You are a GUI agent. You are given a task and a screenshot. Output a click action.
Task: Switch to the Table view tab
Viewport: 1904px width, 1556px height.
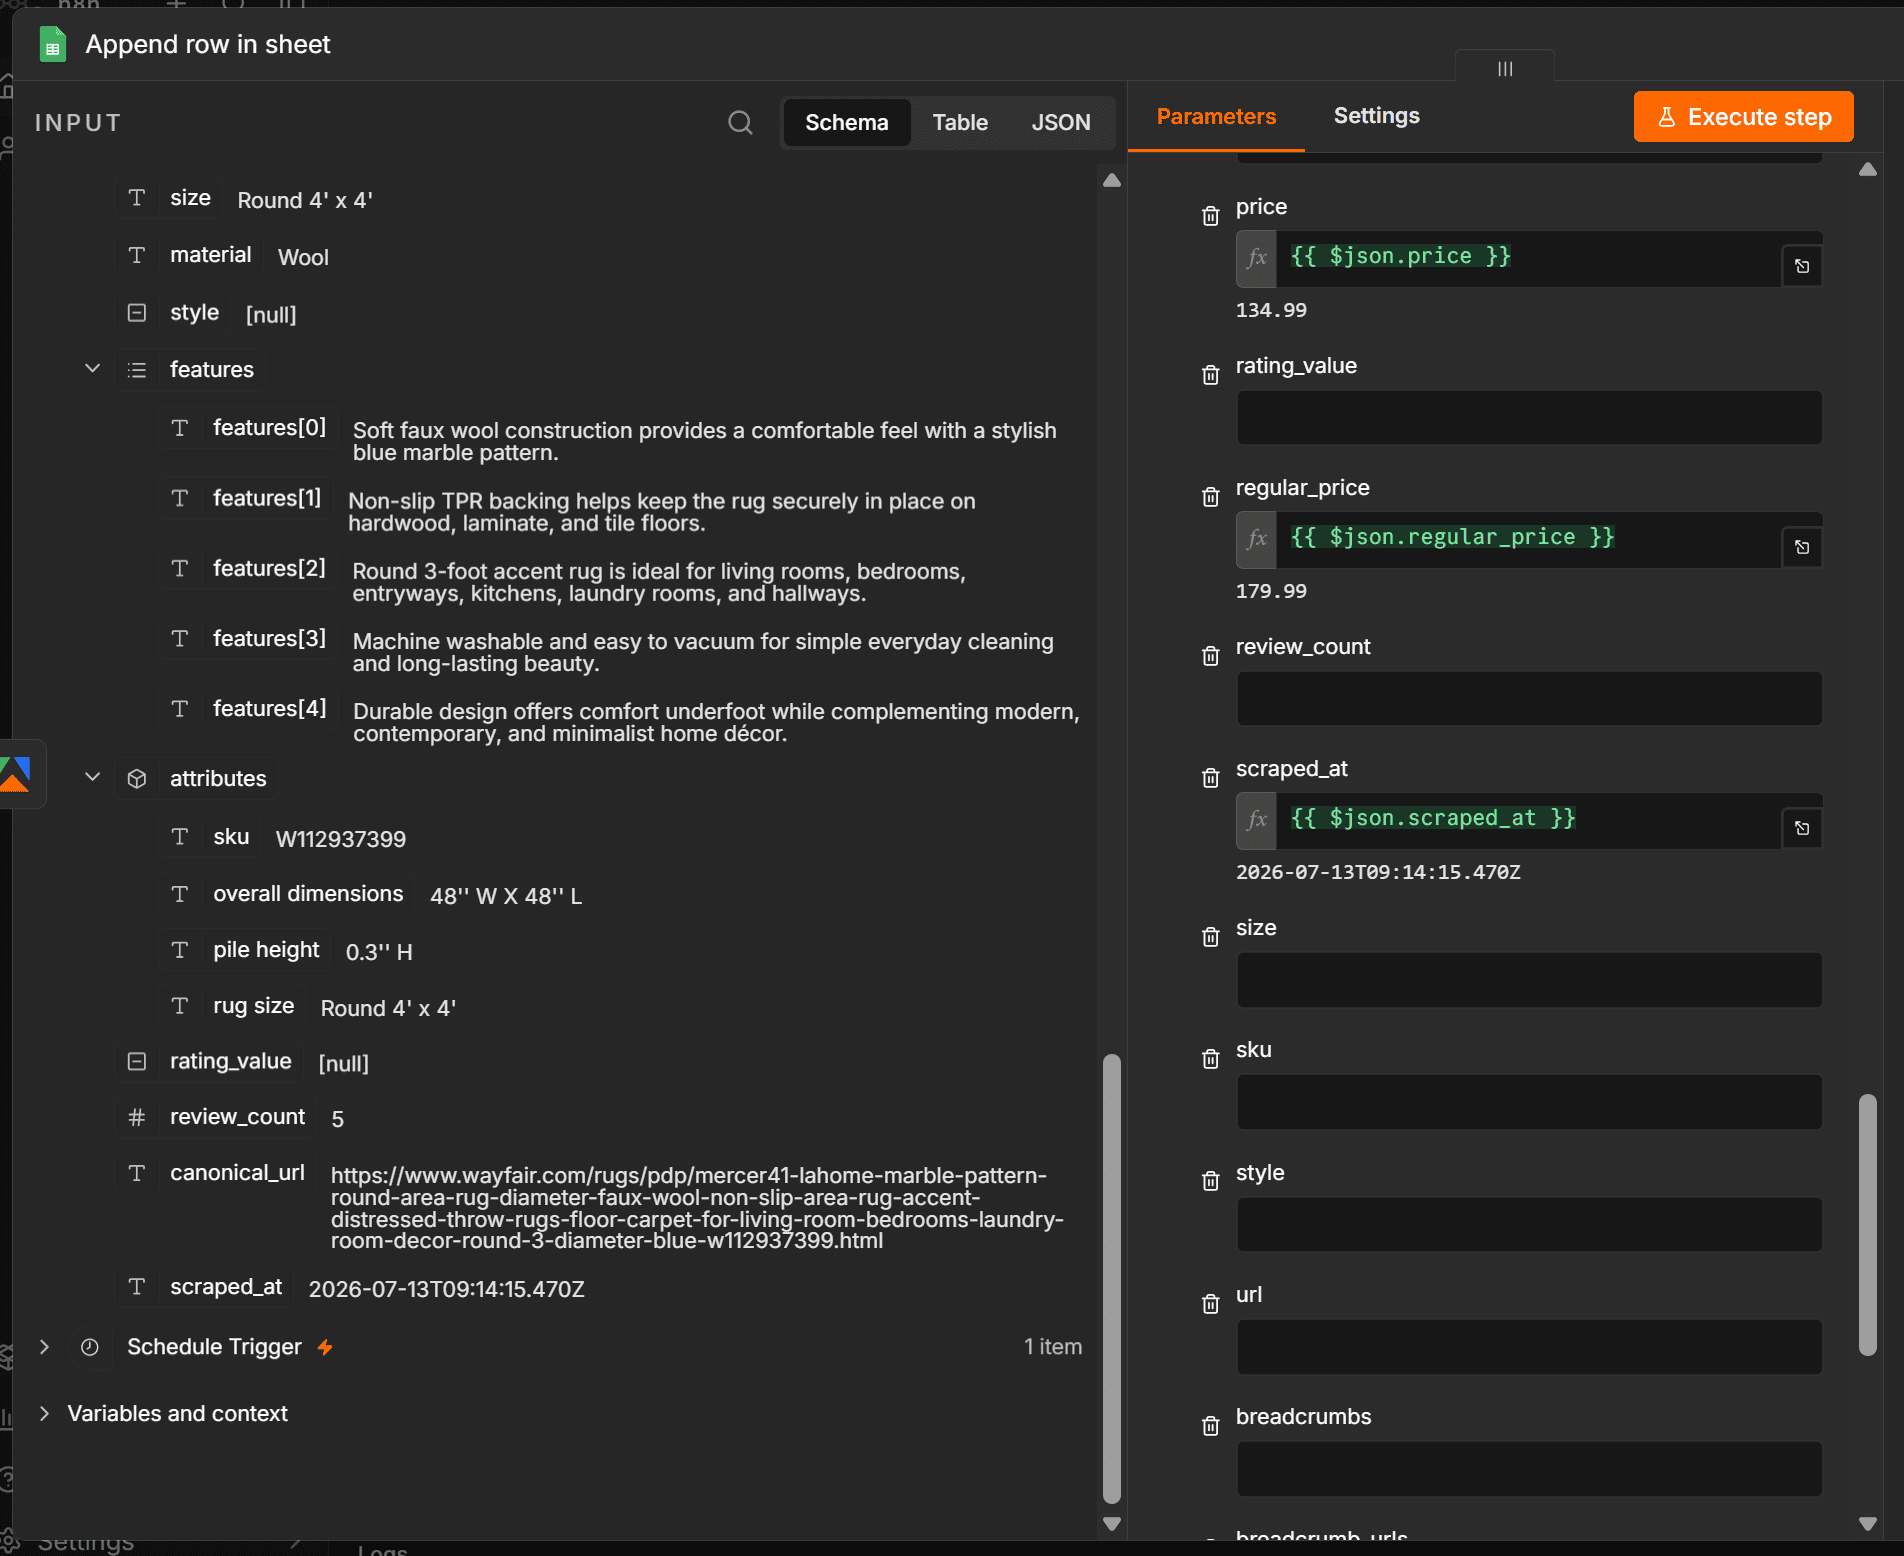point(960,123)
